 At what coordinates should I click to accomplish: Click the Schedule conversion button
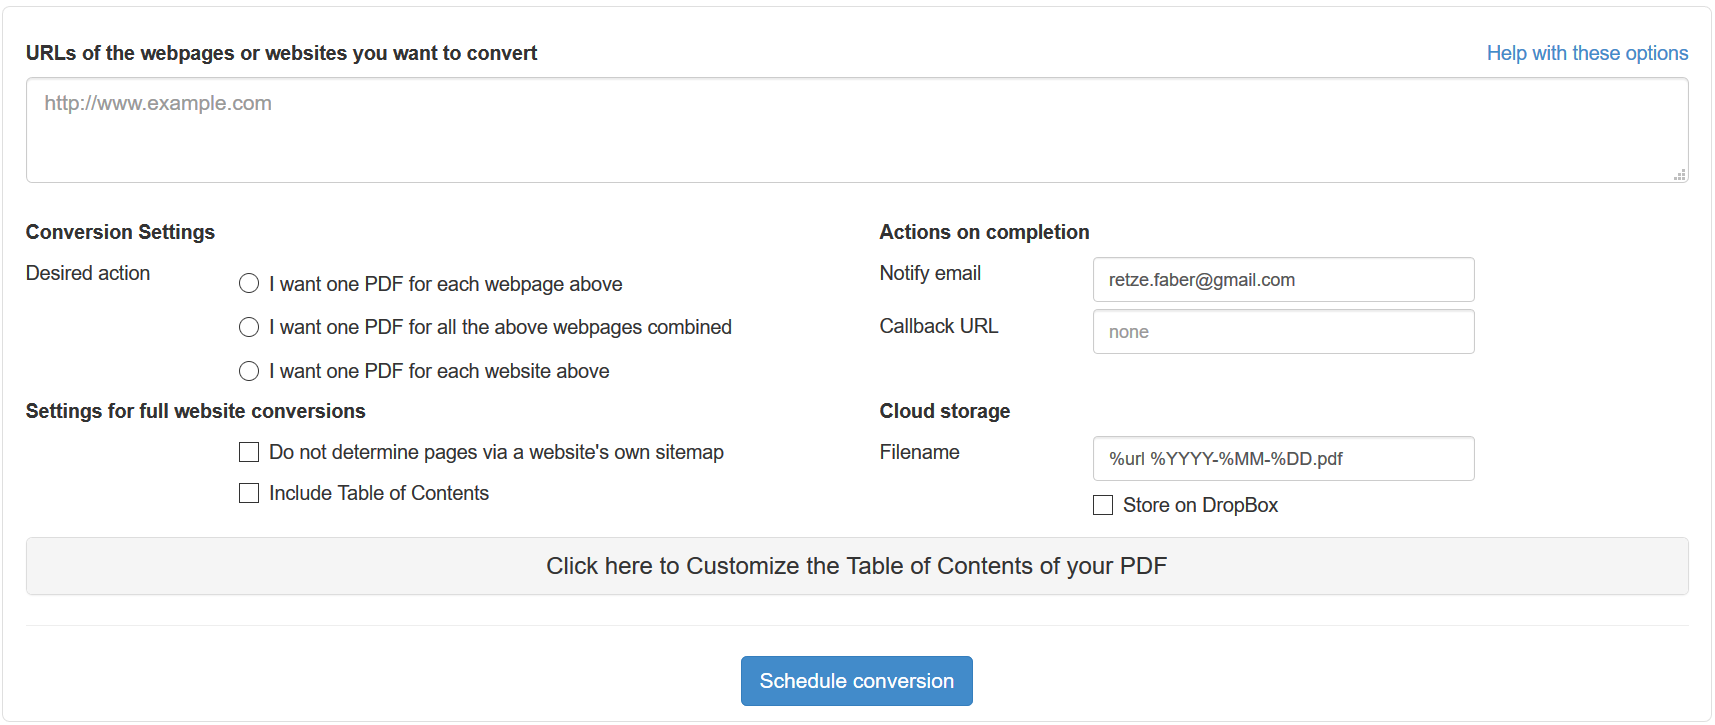857,681
